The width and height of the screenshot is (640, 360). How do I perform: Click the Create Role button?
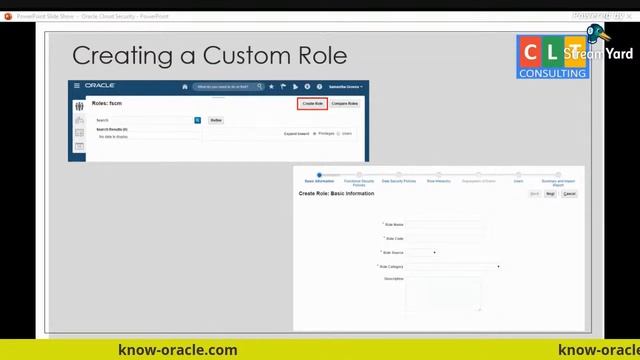[x=312, y=104]
